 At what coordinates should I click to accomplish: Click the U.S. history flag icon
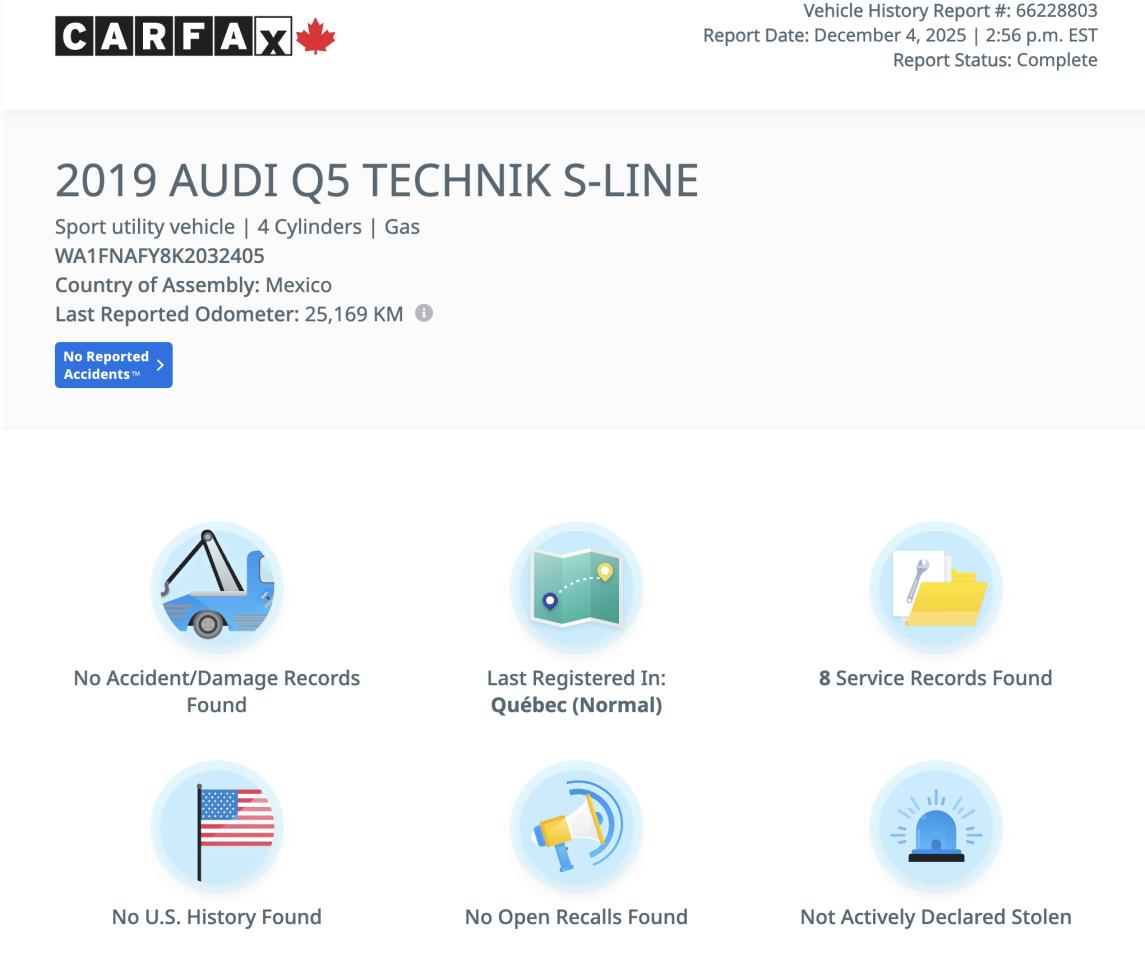[x=217, y=827]
